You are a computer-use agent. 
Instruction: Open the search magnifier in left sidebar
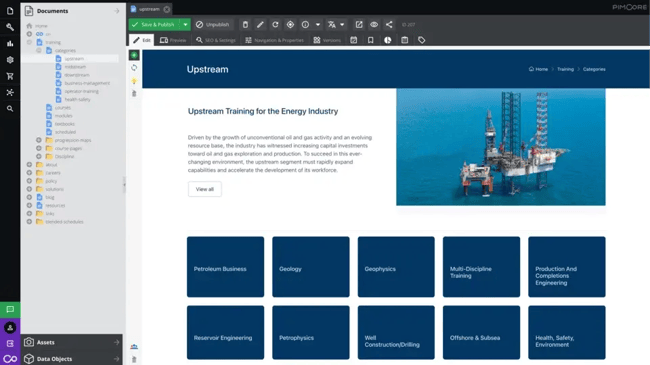(10, 109)
